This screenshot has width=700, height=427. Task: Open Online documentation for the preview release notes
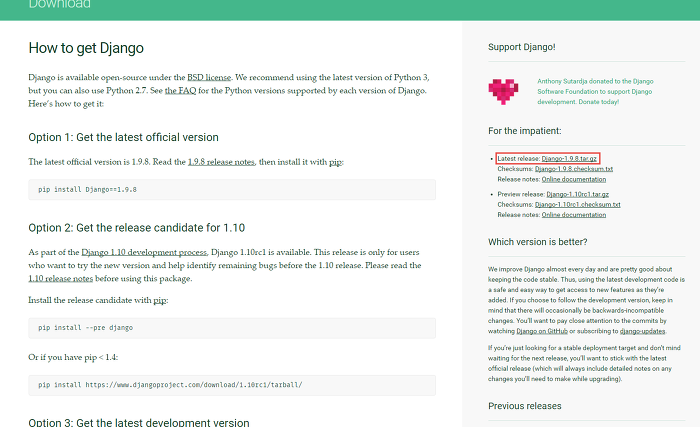574,215
